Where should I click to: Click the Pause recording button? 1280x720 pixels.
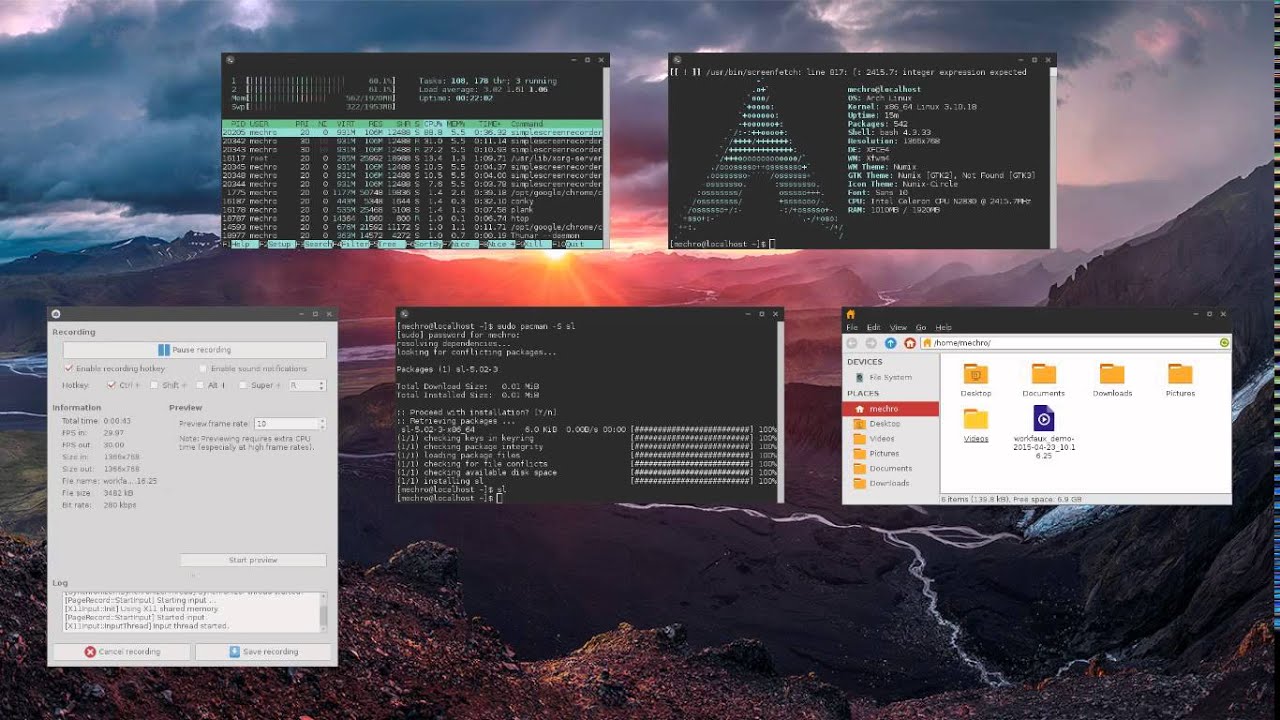point(194,350)
